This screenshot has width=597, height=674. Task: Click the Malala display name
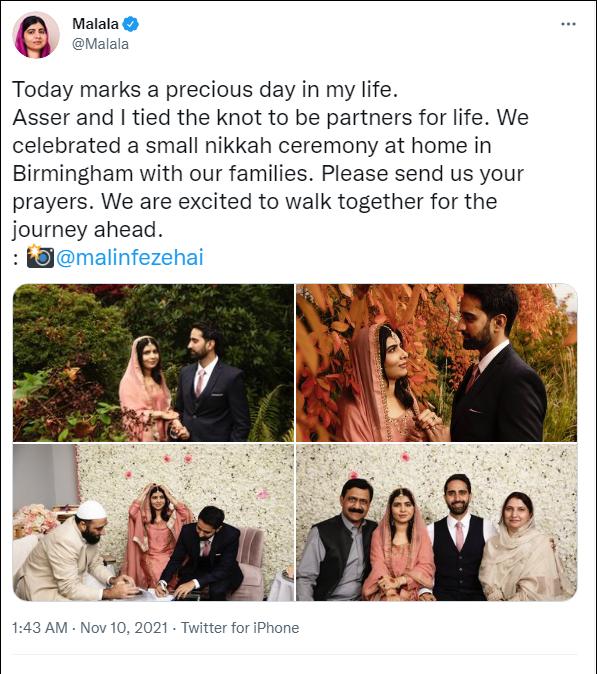tap(95, 24)
